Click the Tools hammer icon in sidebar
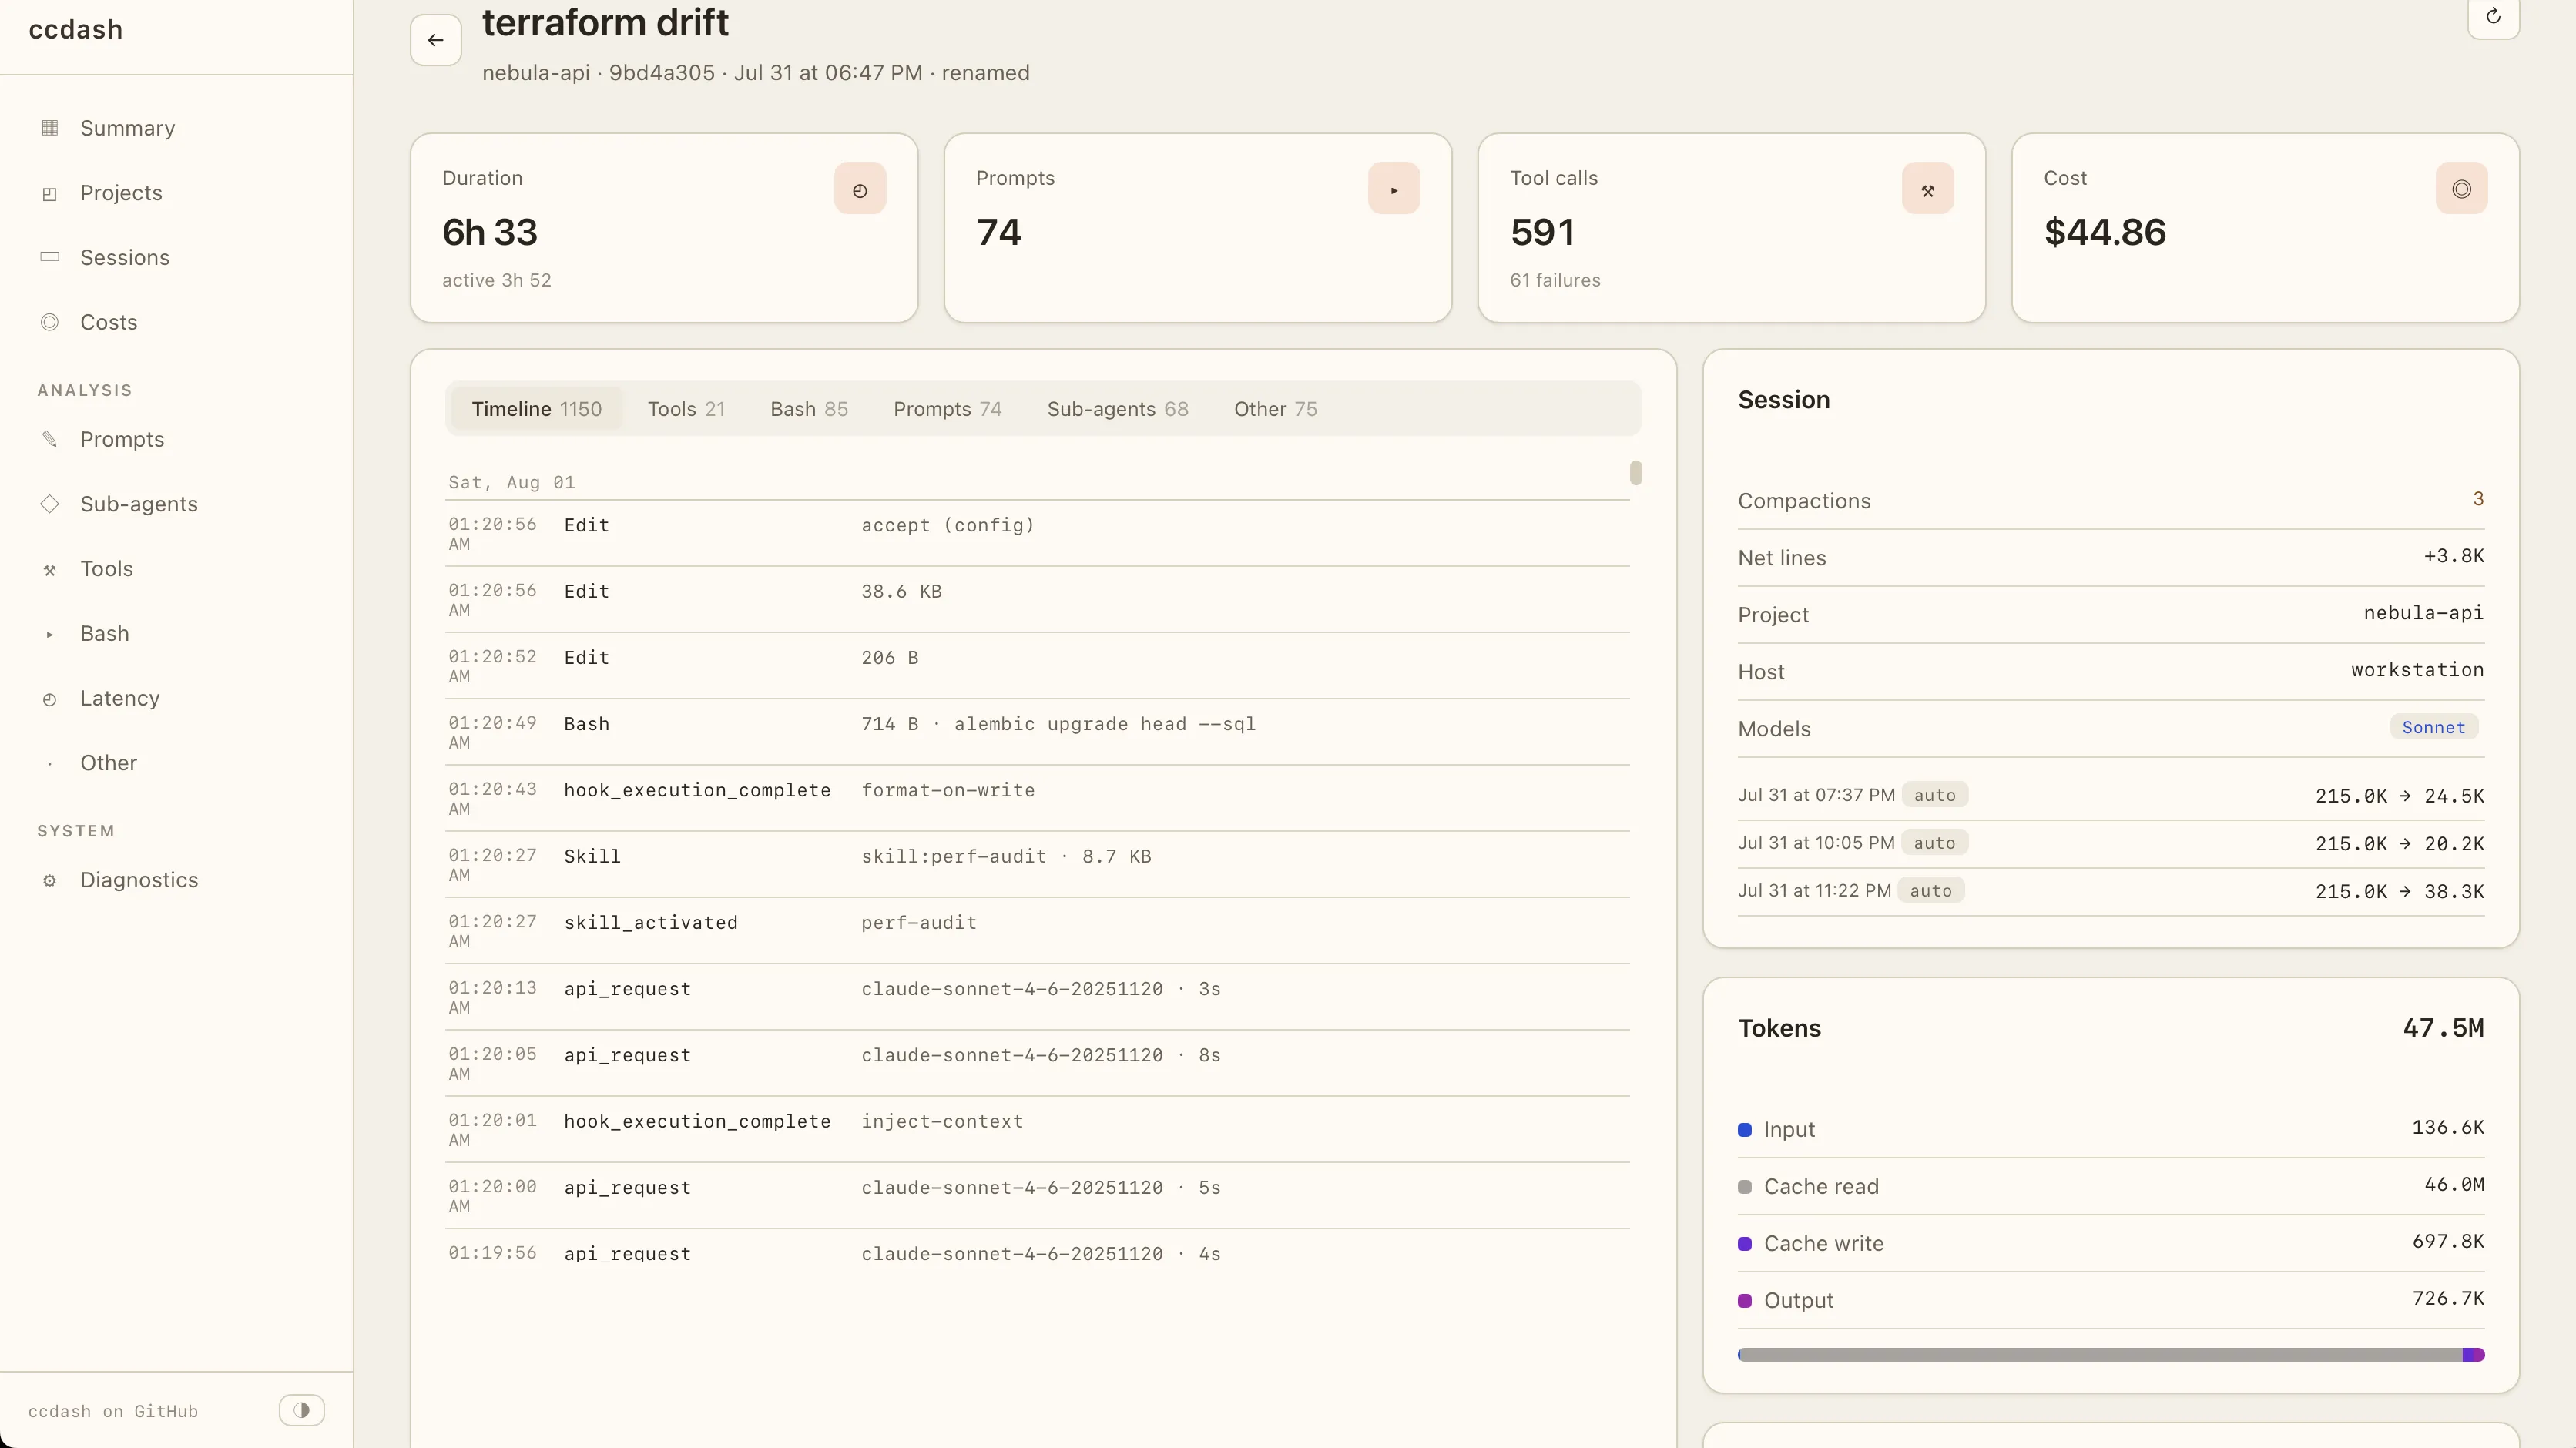 tap(49, 569)
